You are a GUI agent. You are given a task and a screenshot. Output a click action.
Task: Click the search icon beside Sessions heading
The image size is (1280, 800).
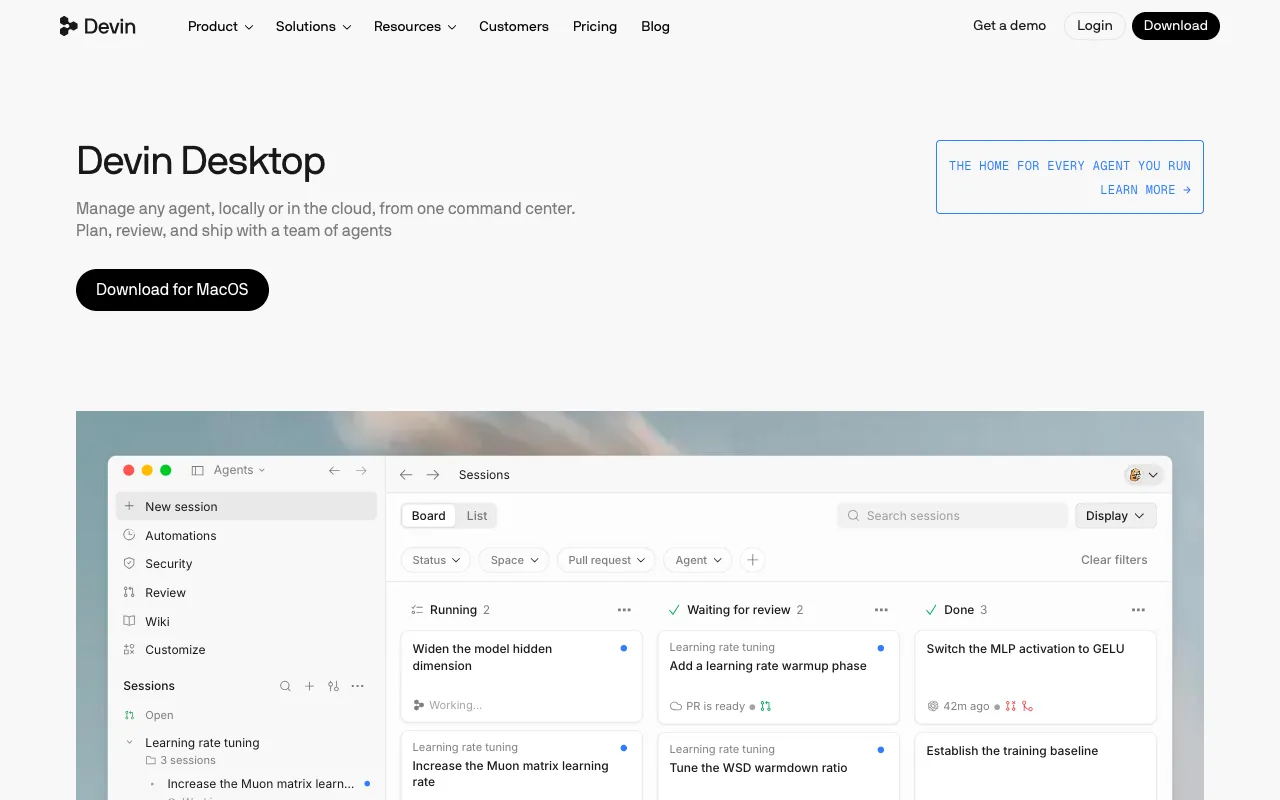(x=285, y=686)
